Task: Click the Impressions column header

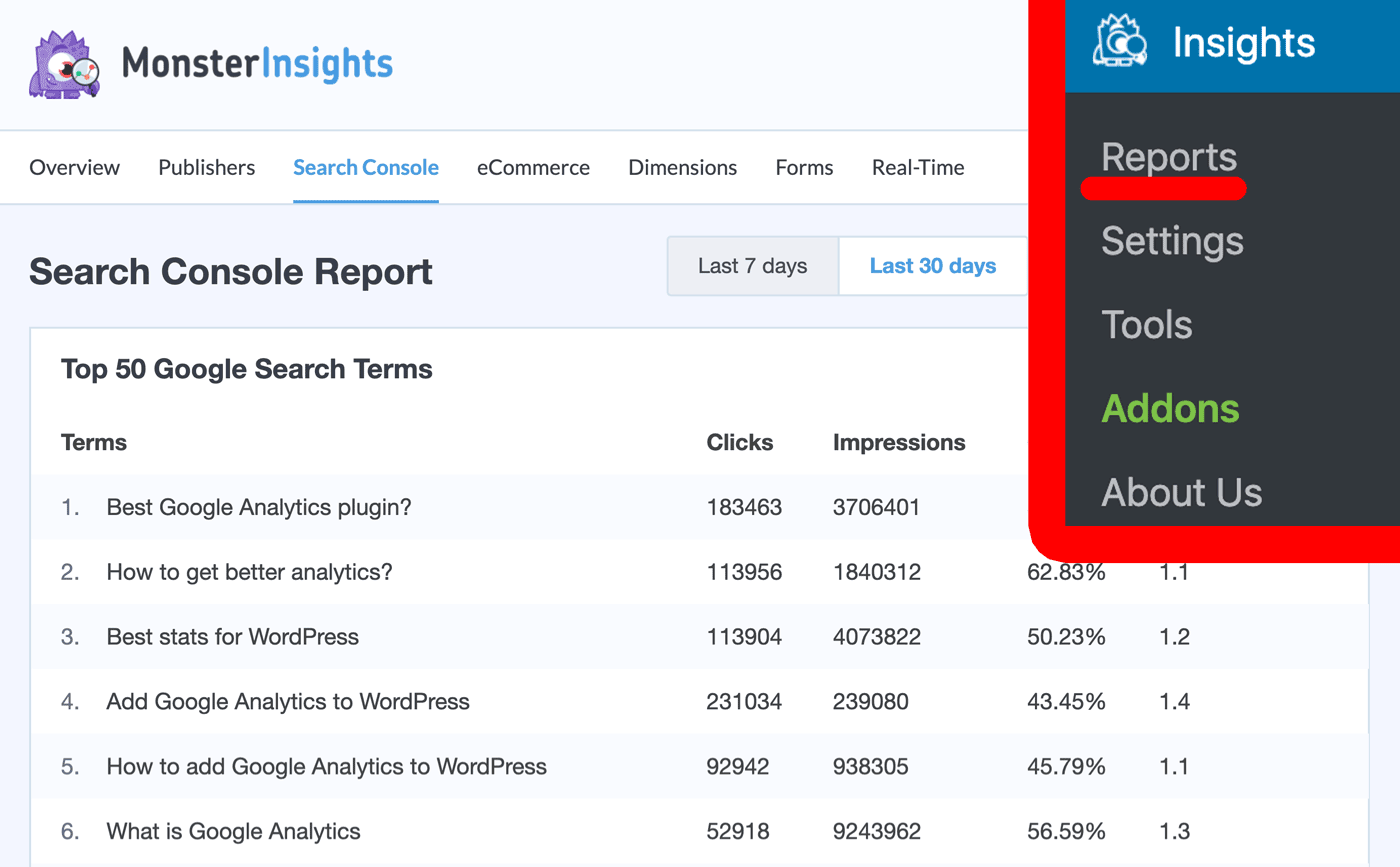Action: click(899, 442)
